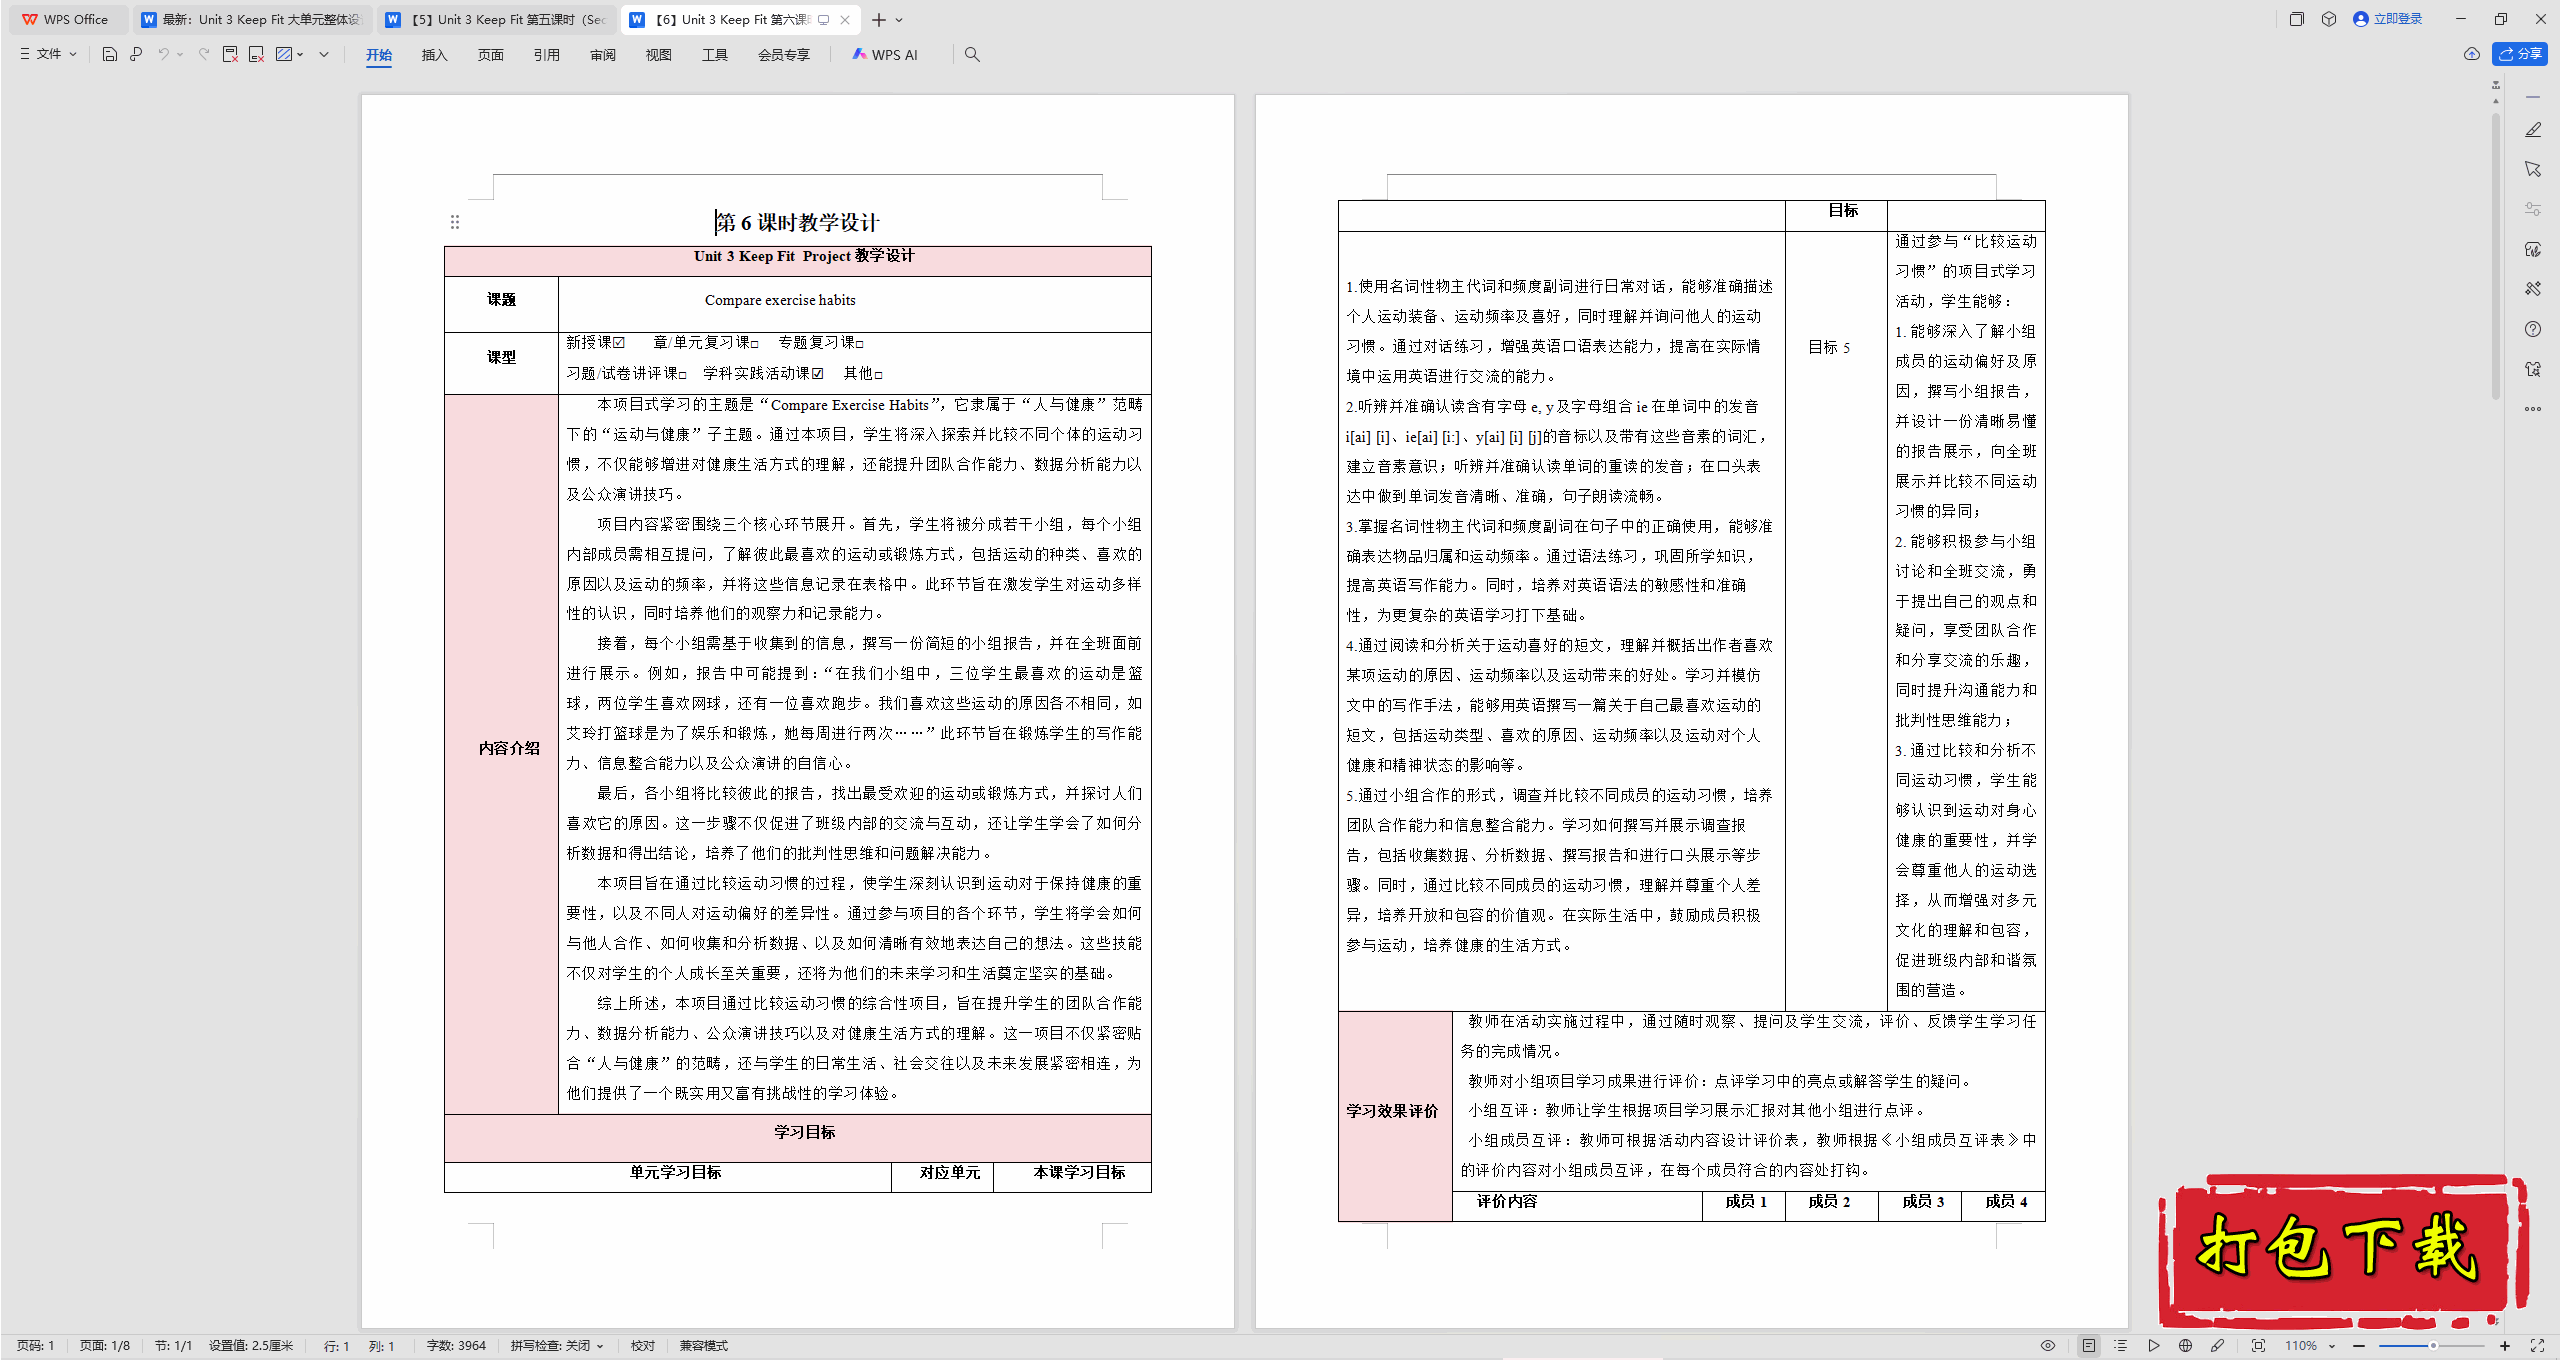Viewport: 2560px width, 1360px height.
Task: Click the cube icon in title bar
Action: (2329, 19)
